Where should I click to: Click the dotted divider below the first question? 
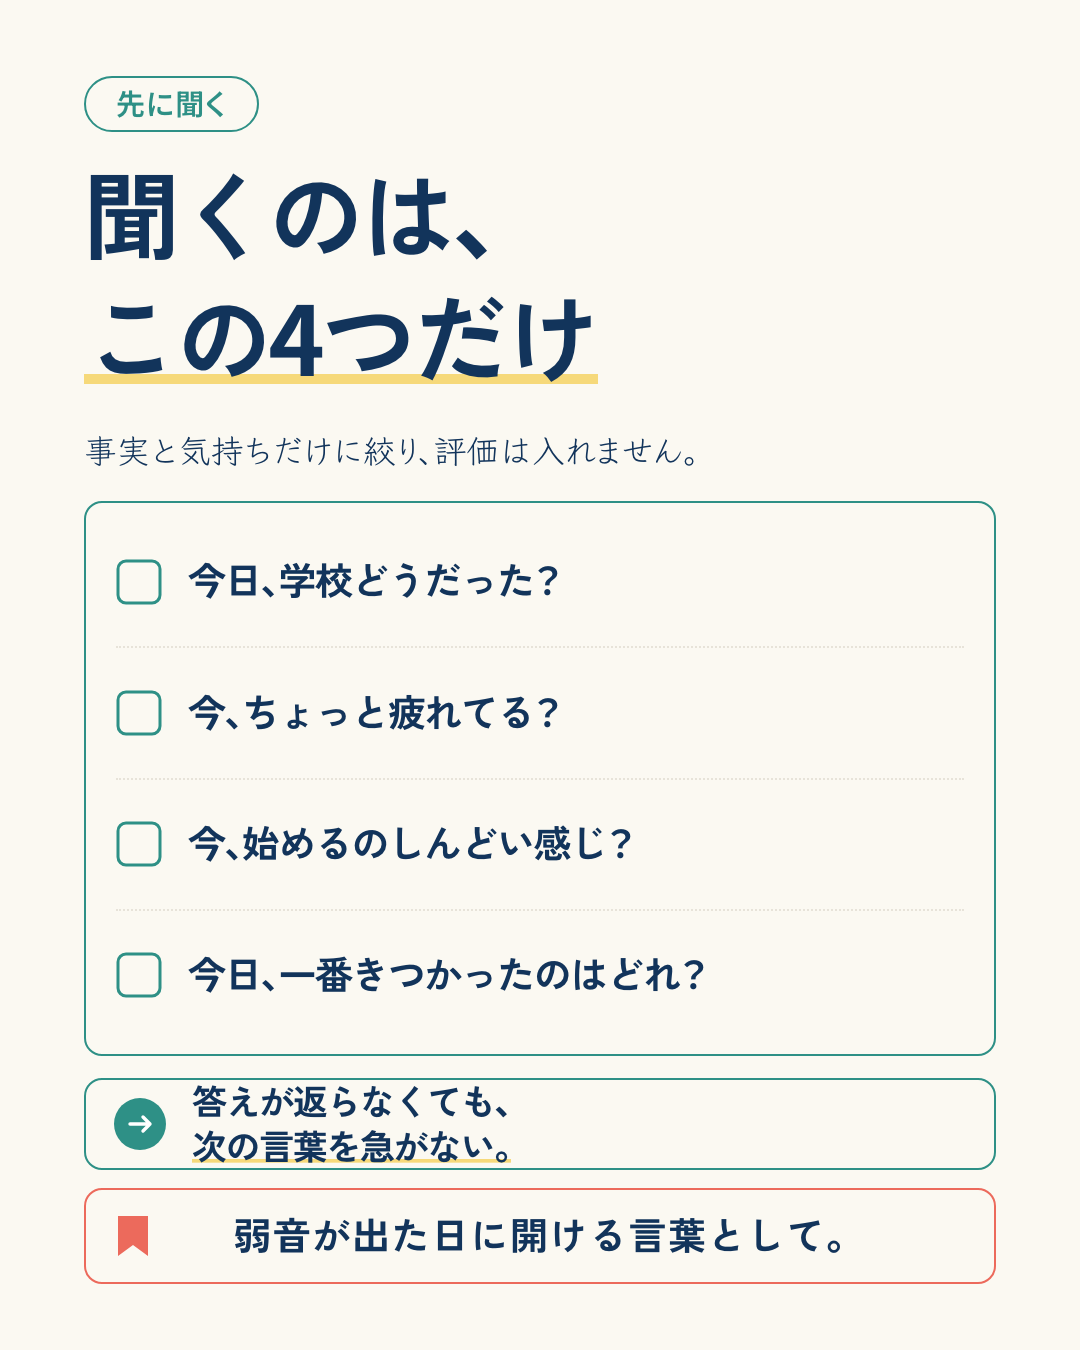point(540,647)
